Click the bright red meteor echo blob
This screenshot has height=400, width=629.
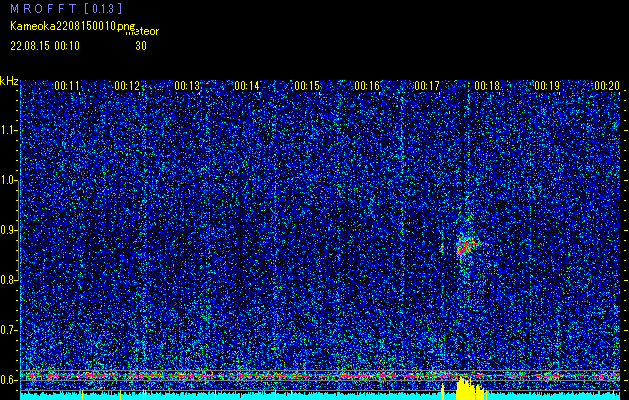click(x=465, y=246)
